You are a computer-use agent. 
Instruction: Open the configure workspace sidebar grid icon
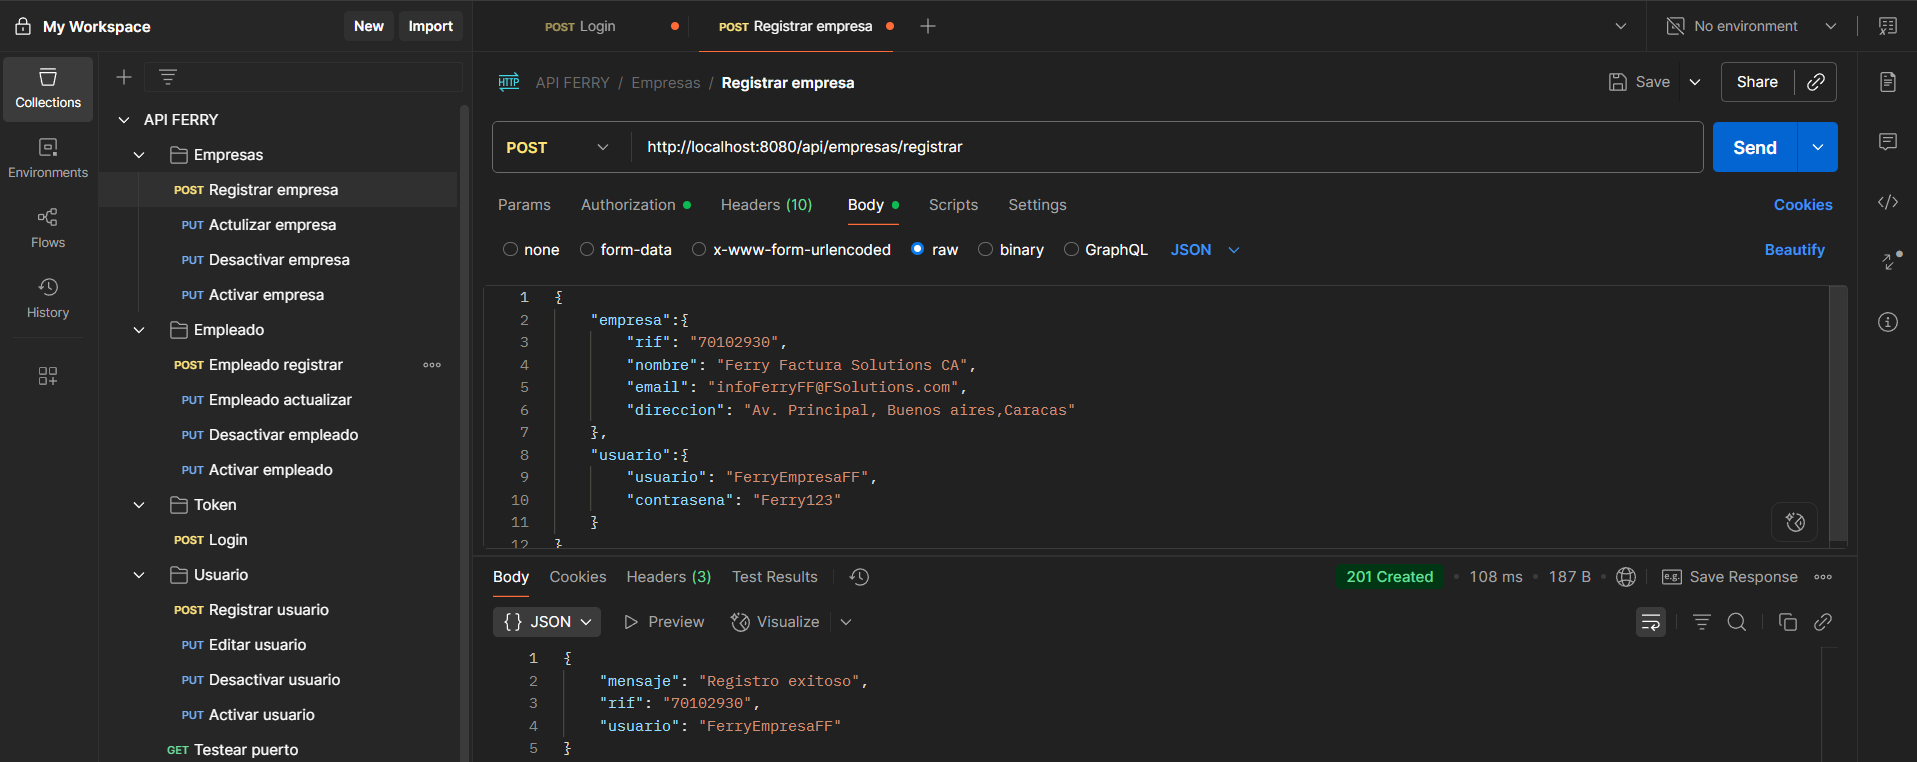(48, 376)
